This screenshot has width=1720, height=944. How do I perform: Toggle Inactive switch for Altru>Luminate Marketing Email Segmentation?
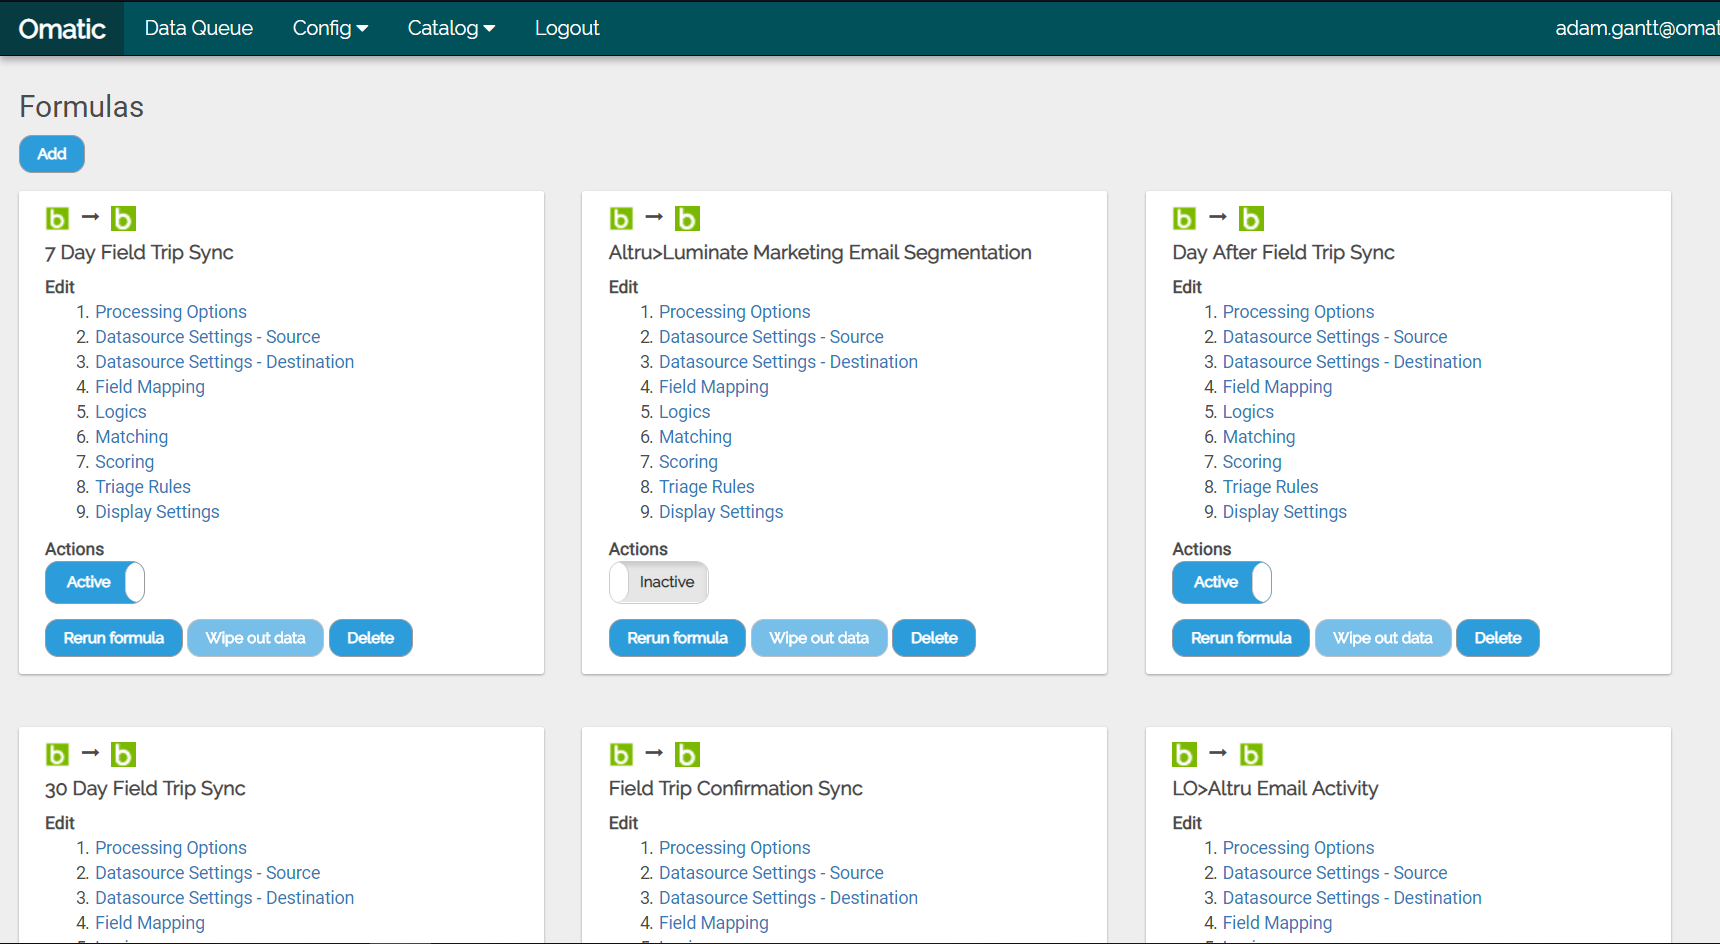[x=659, y=582]
